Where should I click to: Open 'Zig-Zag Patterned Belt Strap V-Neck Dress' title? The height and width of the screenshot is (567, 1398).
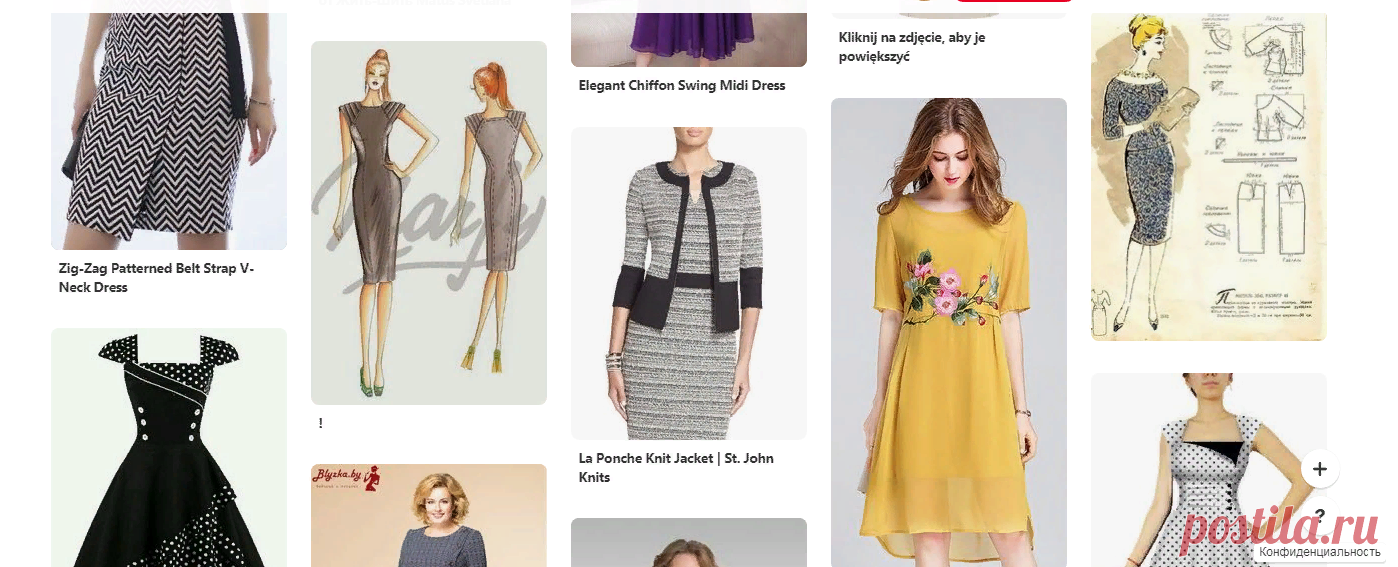coord(157,278)
